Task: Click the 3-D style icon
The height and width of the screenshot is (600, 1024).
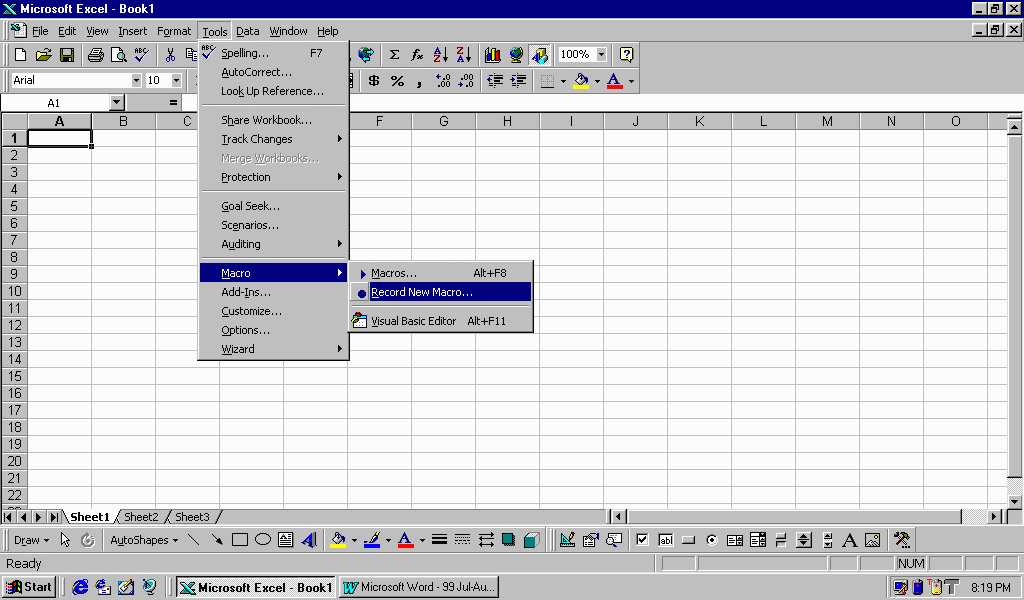Action: click(532, 540)
